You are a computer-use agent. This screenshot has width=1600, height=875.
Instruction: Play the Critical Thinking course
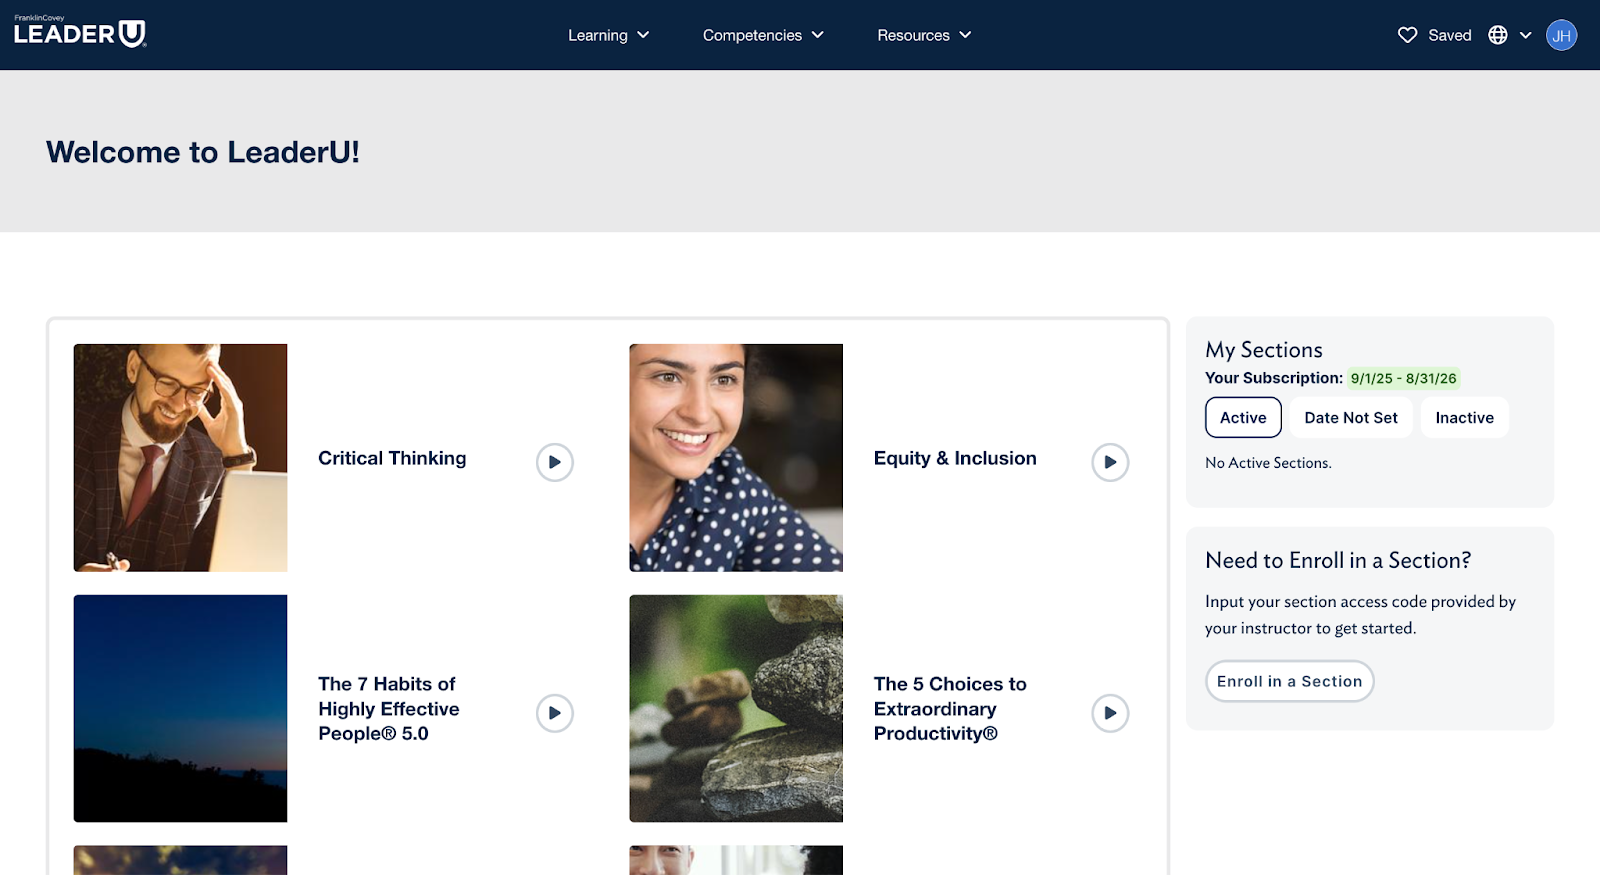click(x=554, y=462)
